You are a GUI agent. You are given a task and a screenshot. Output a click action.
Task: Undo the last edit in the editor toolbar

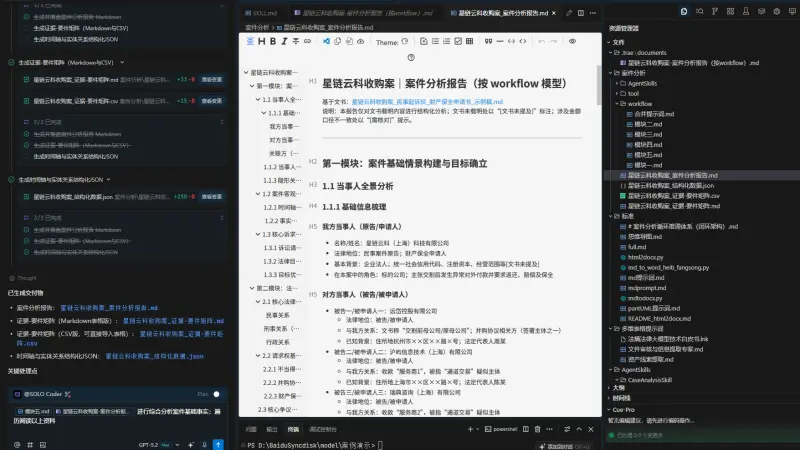[x=541, y=41]
